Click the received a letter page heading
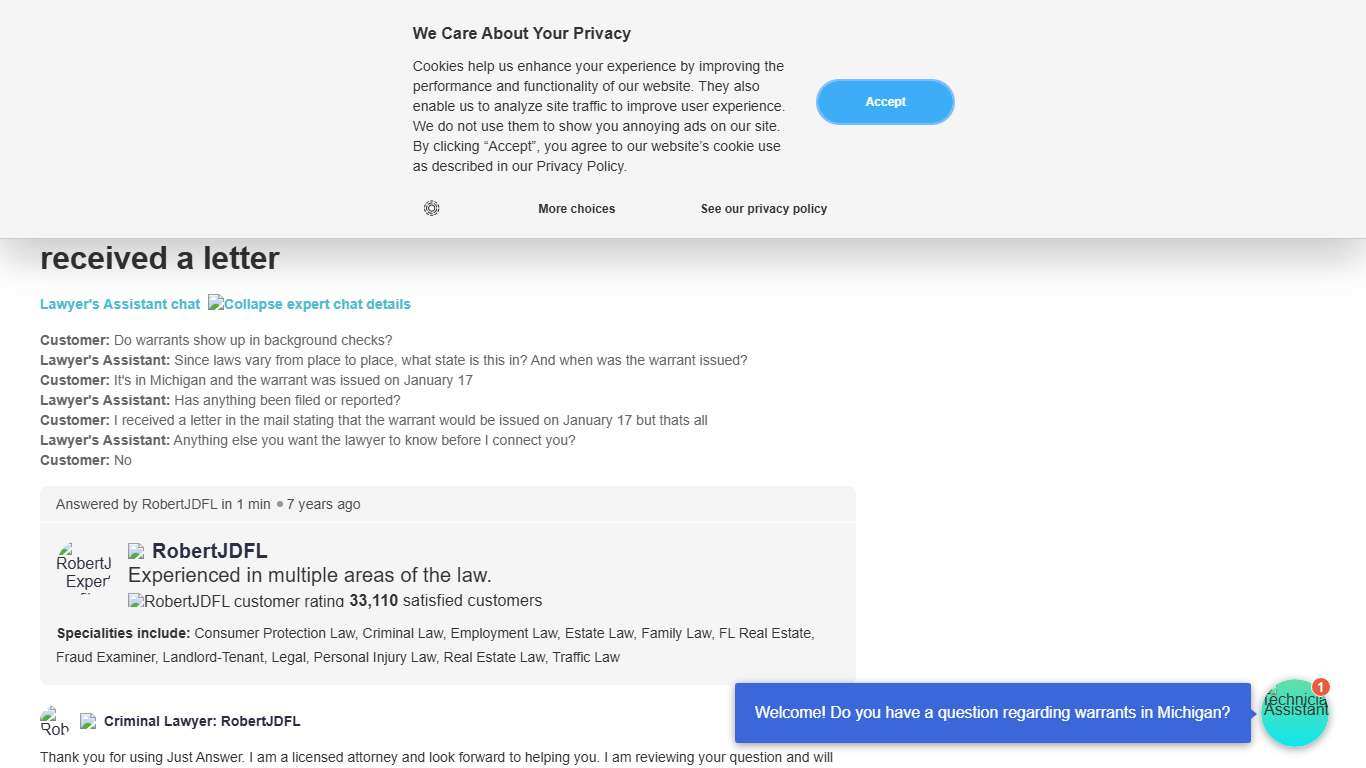This screenshot has width=1366, height=768. coord(160,258)
